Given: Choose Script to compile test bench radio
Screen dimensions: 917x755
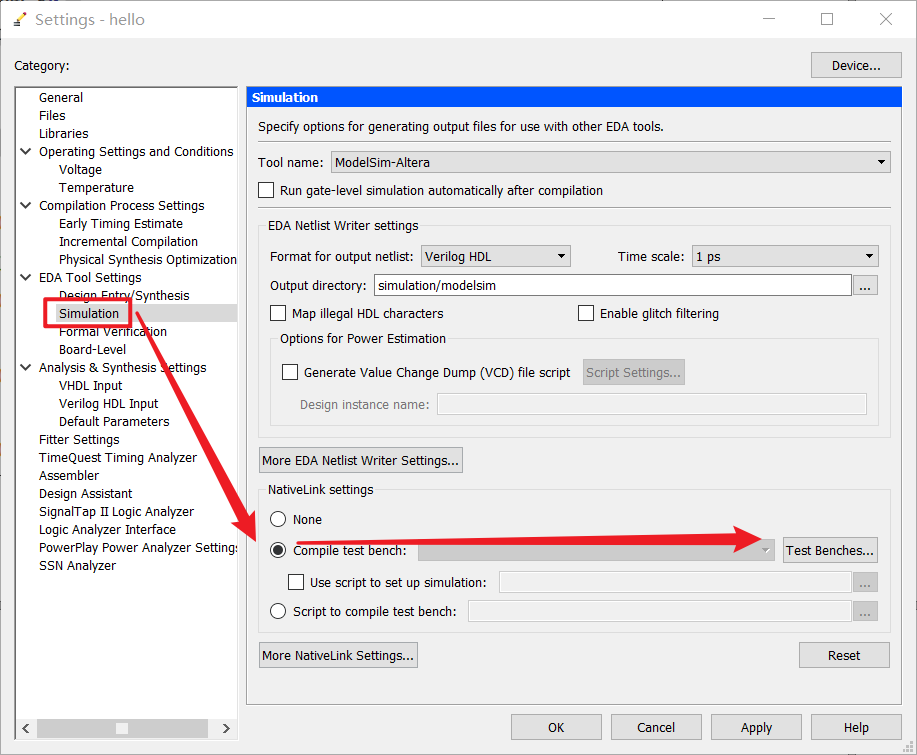Looking at the screenshot, I should (x=278, y=611).
